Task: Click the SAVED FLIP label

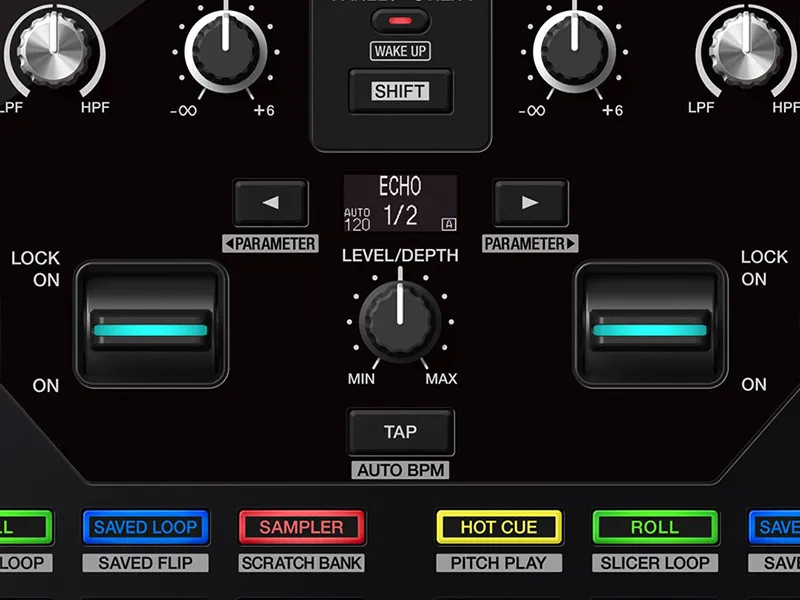Action: (145, 563)
